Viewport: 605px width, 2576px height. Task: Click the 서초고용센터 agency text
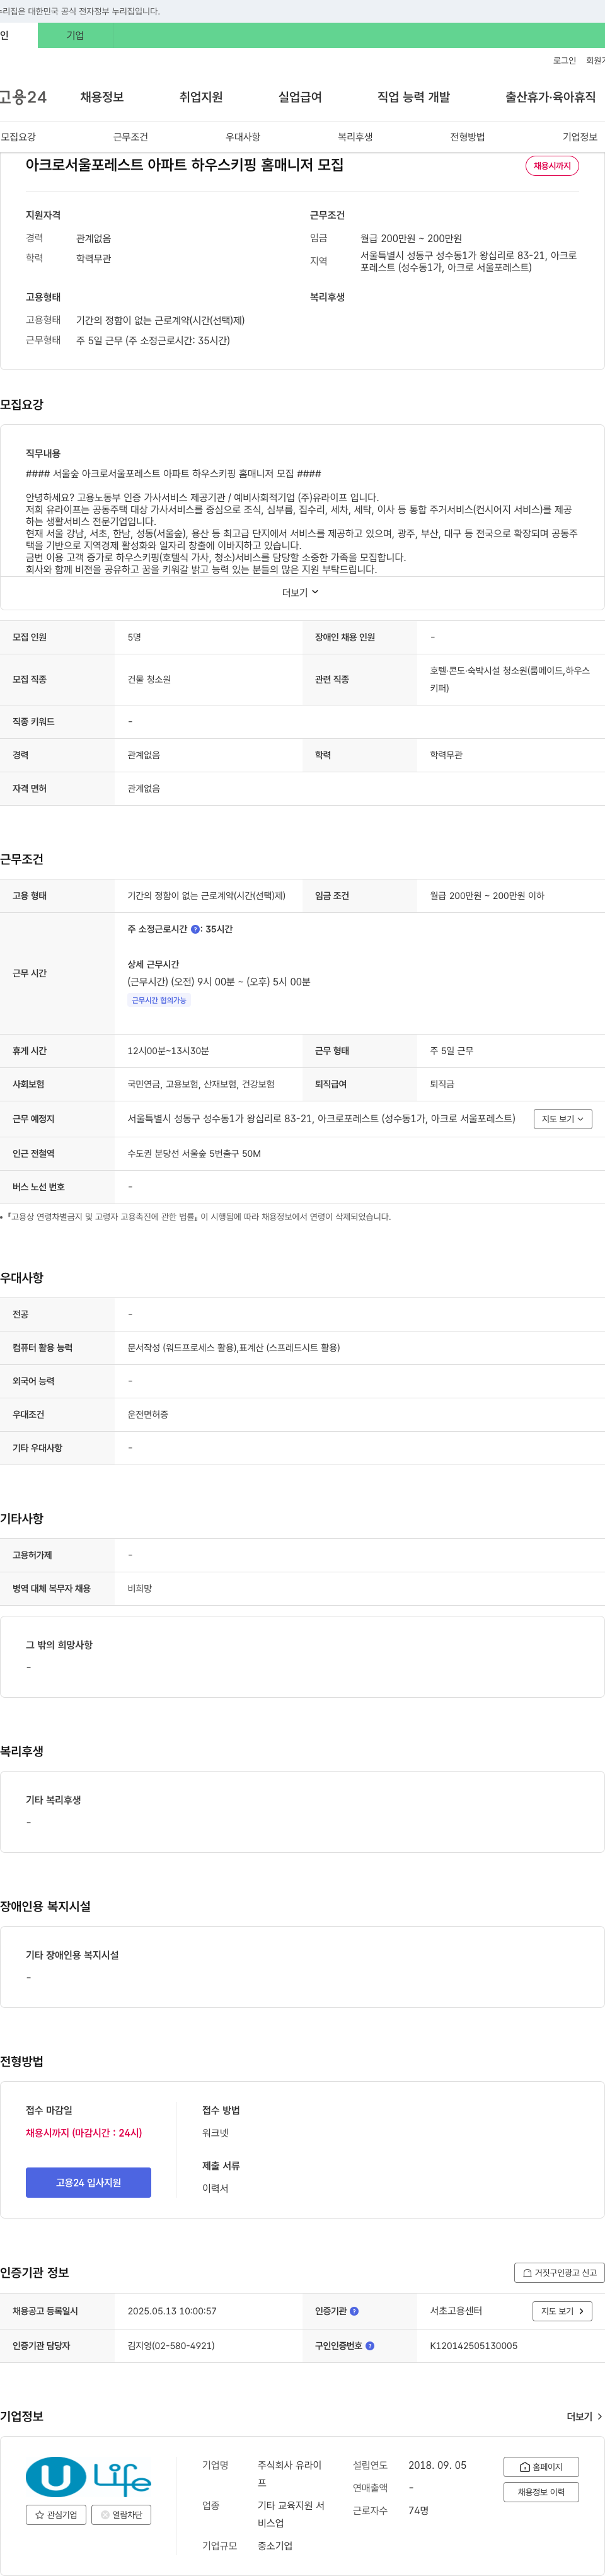point(456,2311)
